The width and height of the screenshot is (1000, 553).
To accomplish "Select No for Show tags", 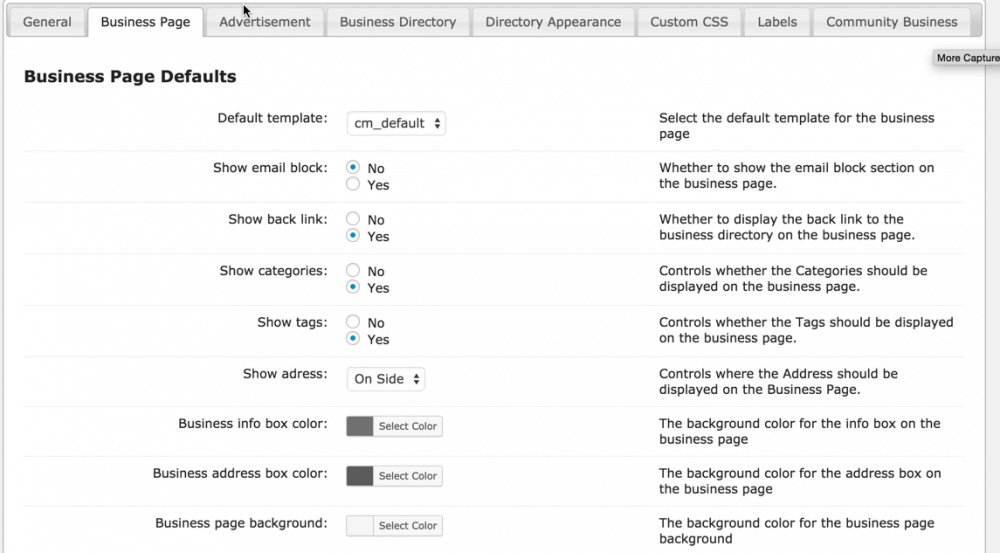I will [353, 322].
